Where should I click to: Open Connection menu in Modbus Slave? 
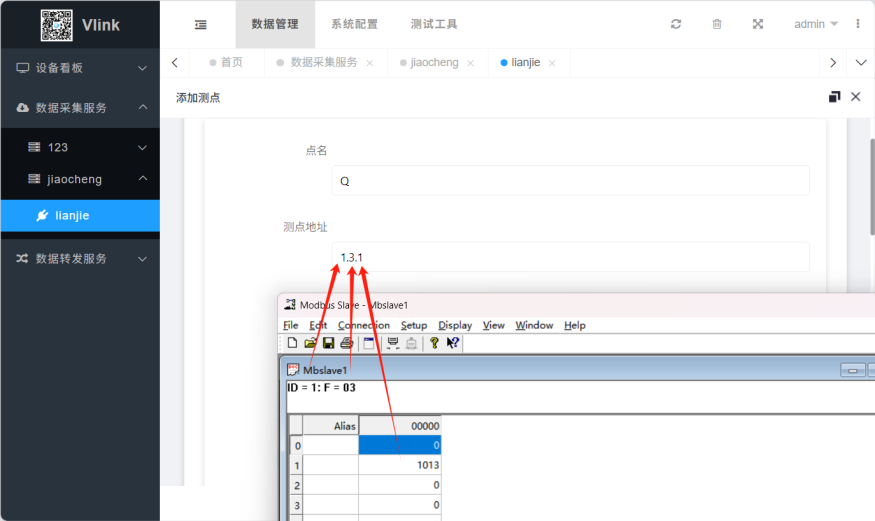pyautogui.click(x=364, y=325)
